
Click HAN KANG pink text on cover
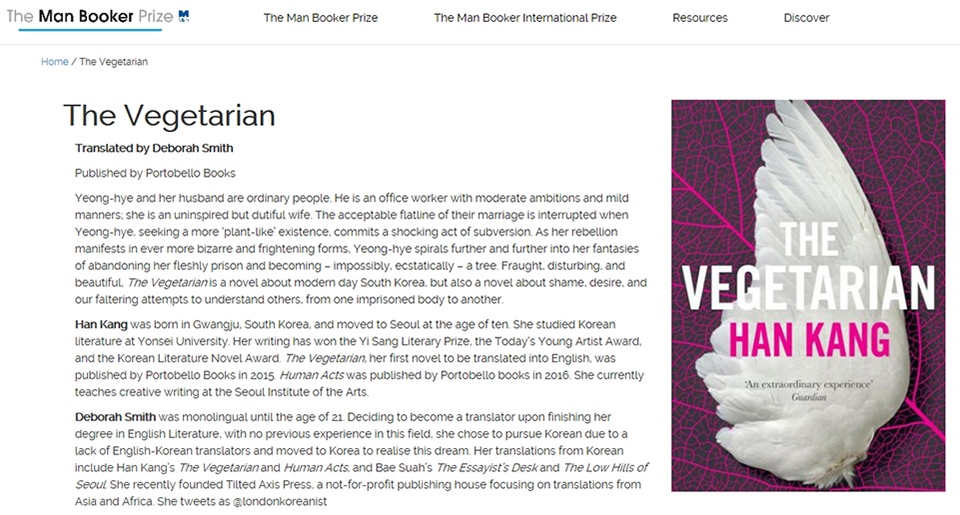tap(809, 339)
